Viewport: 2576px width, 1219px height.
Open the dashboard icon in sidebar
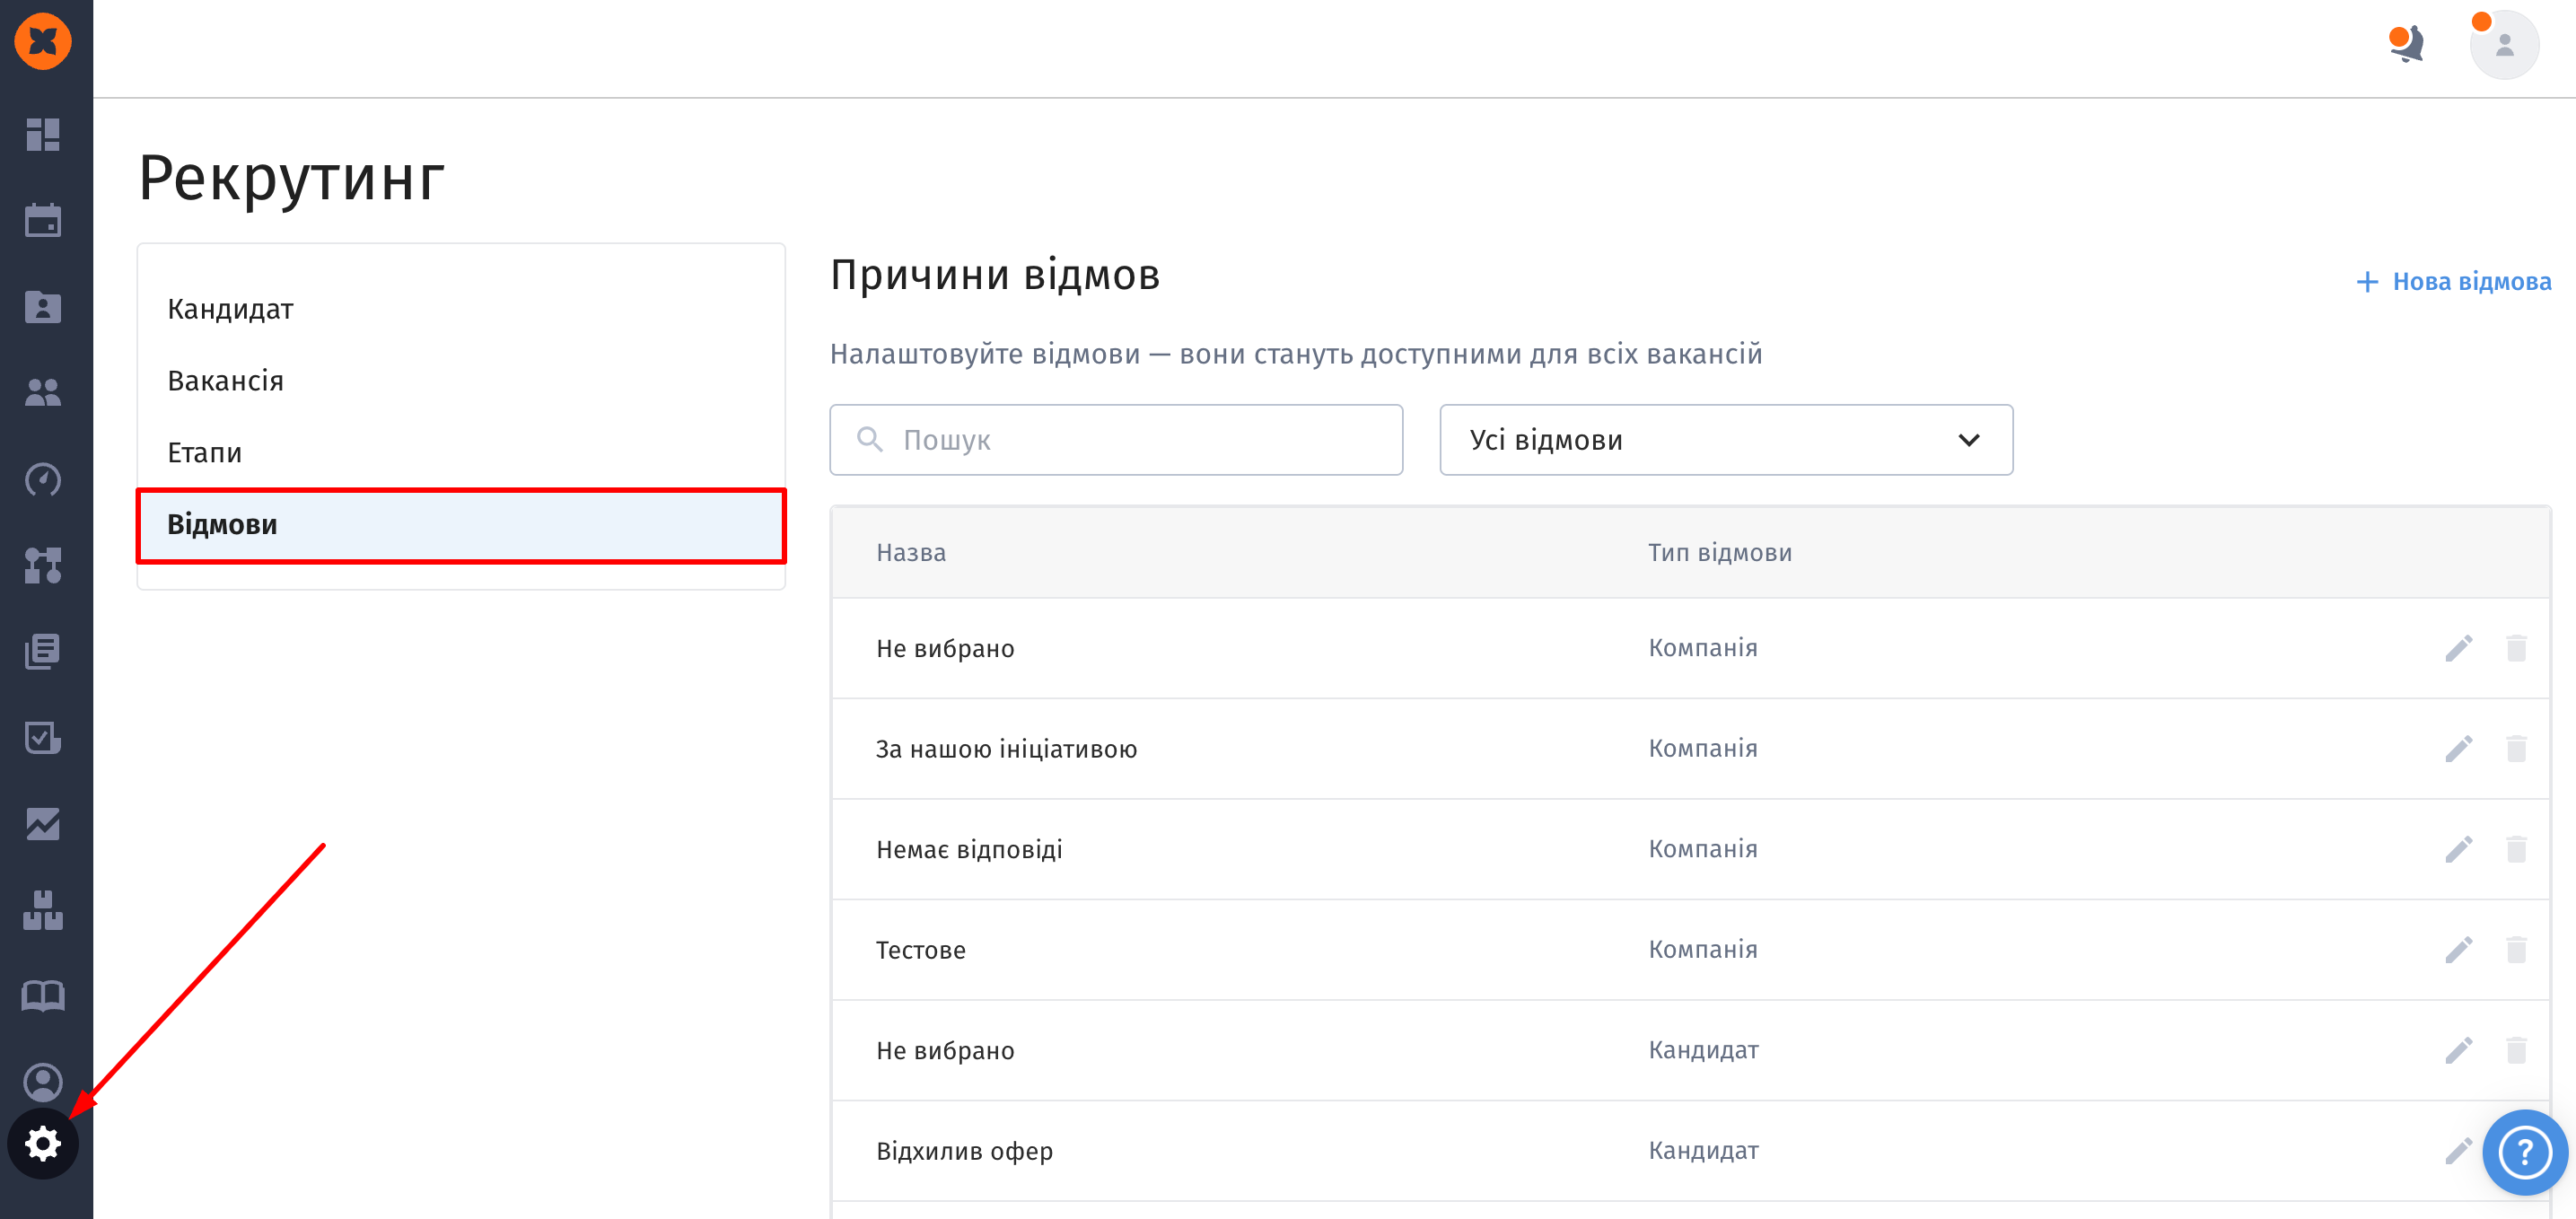point(43,134)
